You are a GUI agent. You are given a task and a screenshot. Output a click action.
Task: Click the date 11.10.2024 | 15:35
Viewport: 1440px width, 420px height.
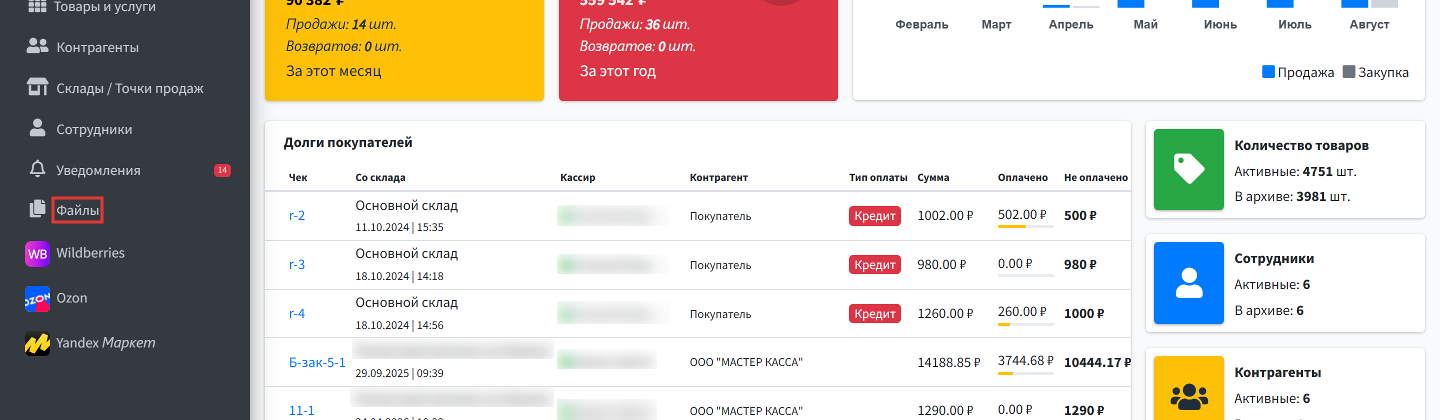click(x=399, y=227)
